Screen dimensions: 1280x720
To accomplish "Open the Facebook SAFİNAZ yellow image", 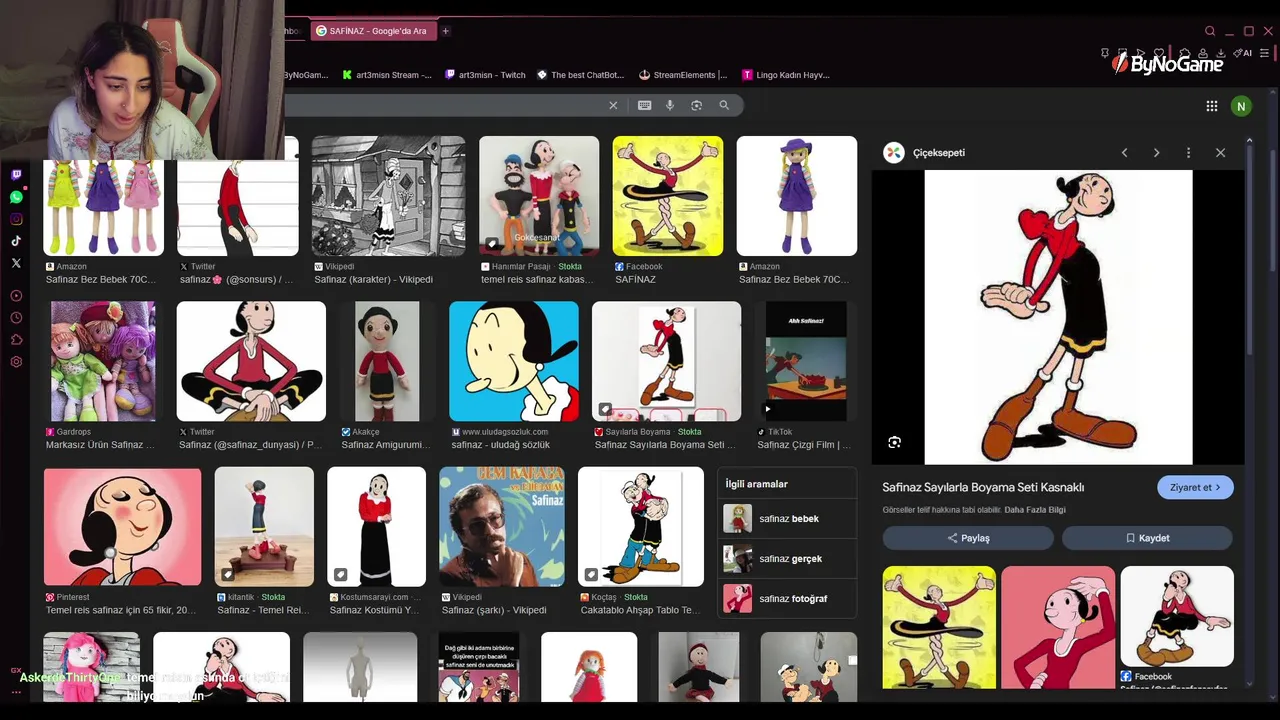I will (x=667, y=196).
